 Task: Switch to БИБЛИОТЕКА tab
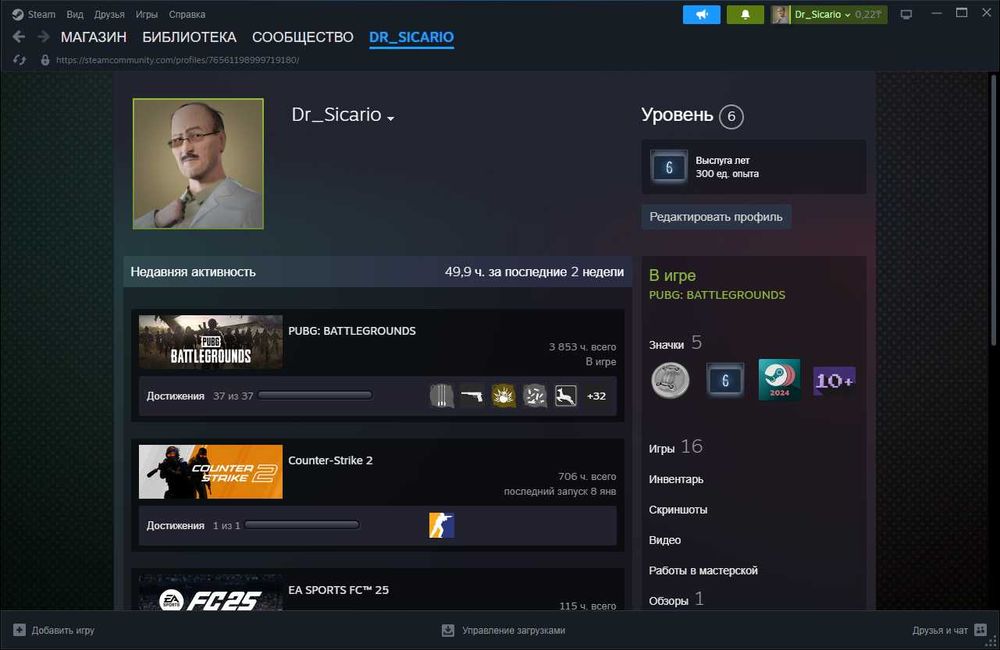[189, 37]
